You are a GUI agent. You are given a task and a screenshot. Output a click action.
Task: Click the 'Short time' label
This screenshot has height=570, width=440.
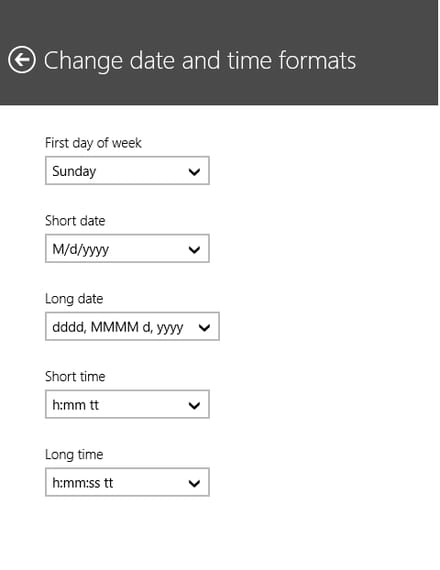[x=75, y=377]
